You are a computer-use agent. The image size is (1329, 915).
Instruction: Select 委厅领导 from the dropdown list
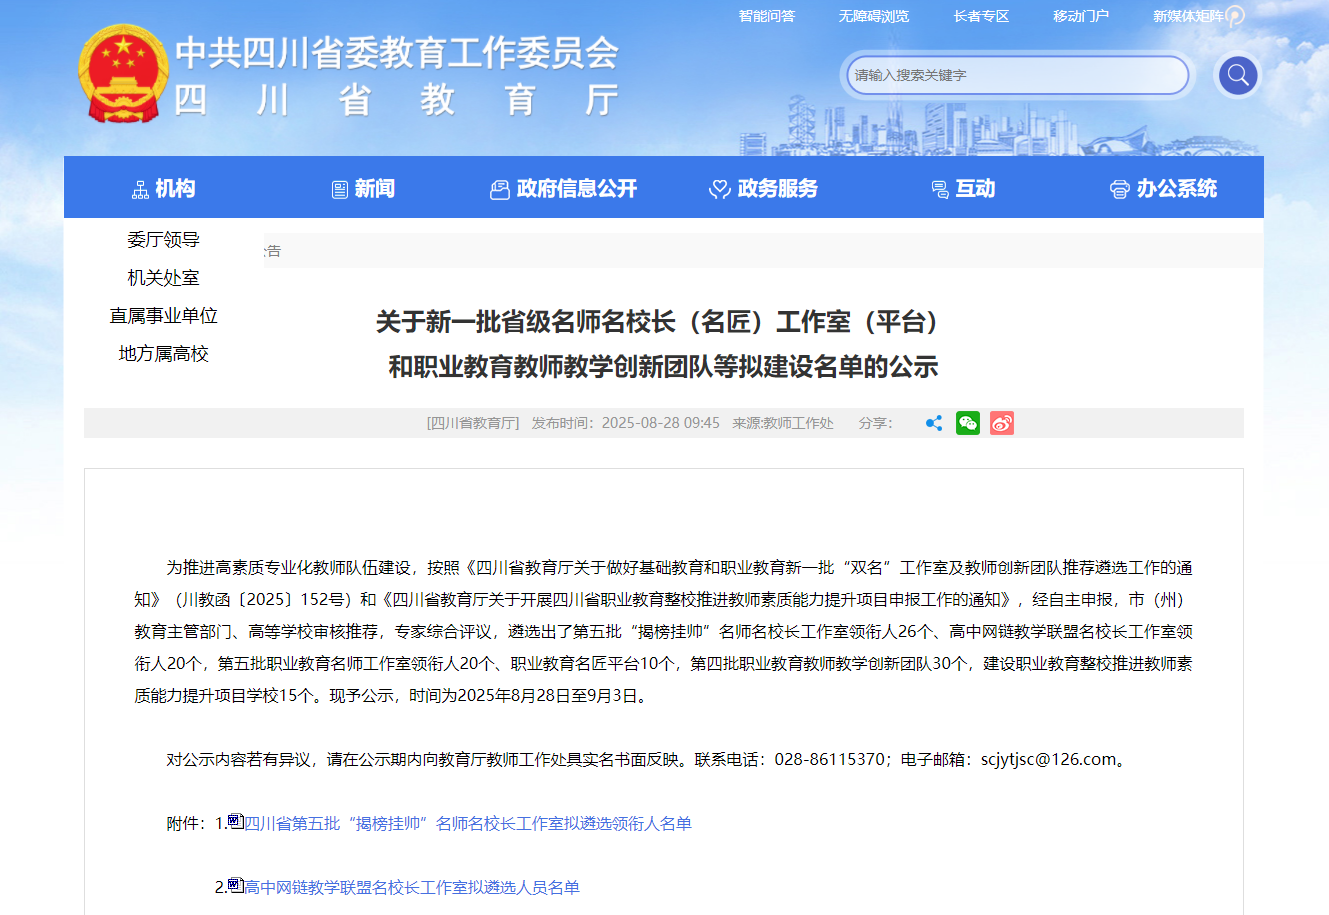click(164, 240)
